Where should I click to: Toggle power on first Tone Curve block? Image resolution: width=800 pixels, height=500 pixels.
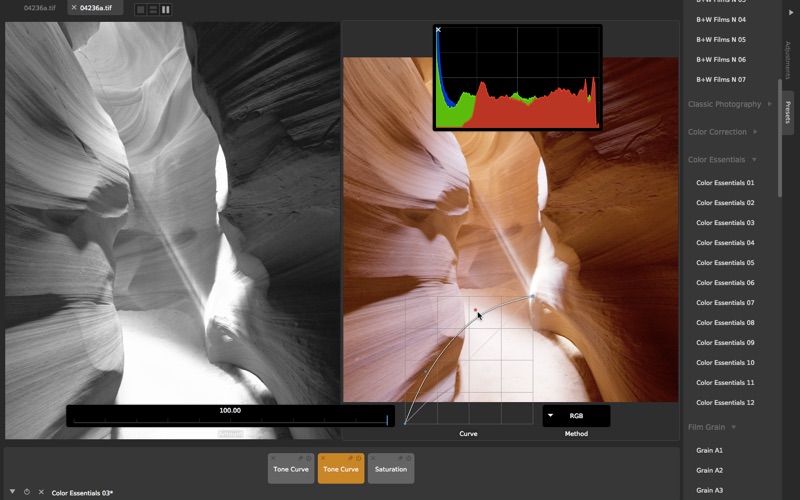point(309,458)
